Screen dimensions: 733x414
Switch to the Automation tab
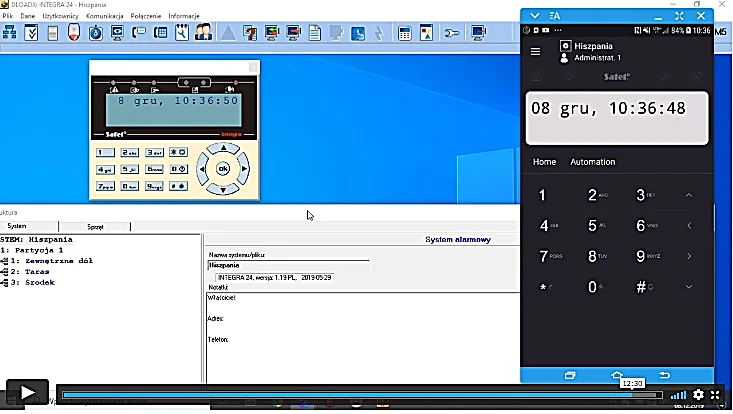click(592, 162)
